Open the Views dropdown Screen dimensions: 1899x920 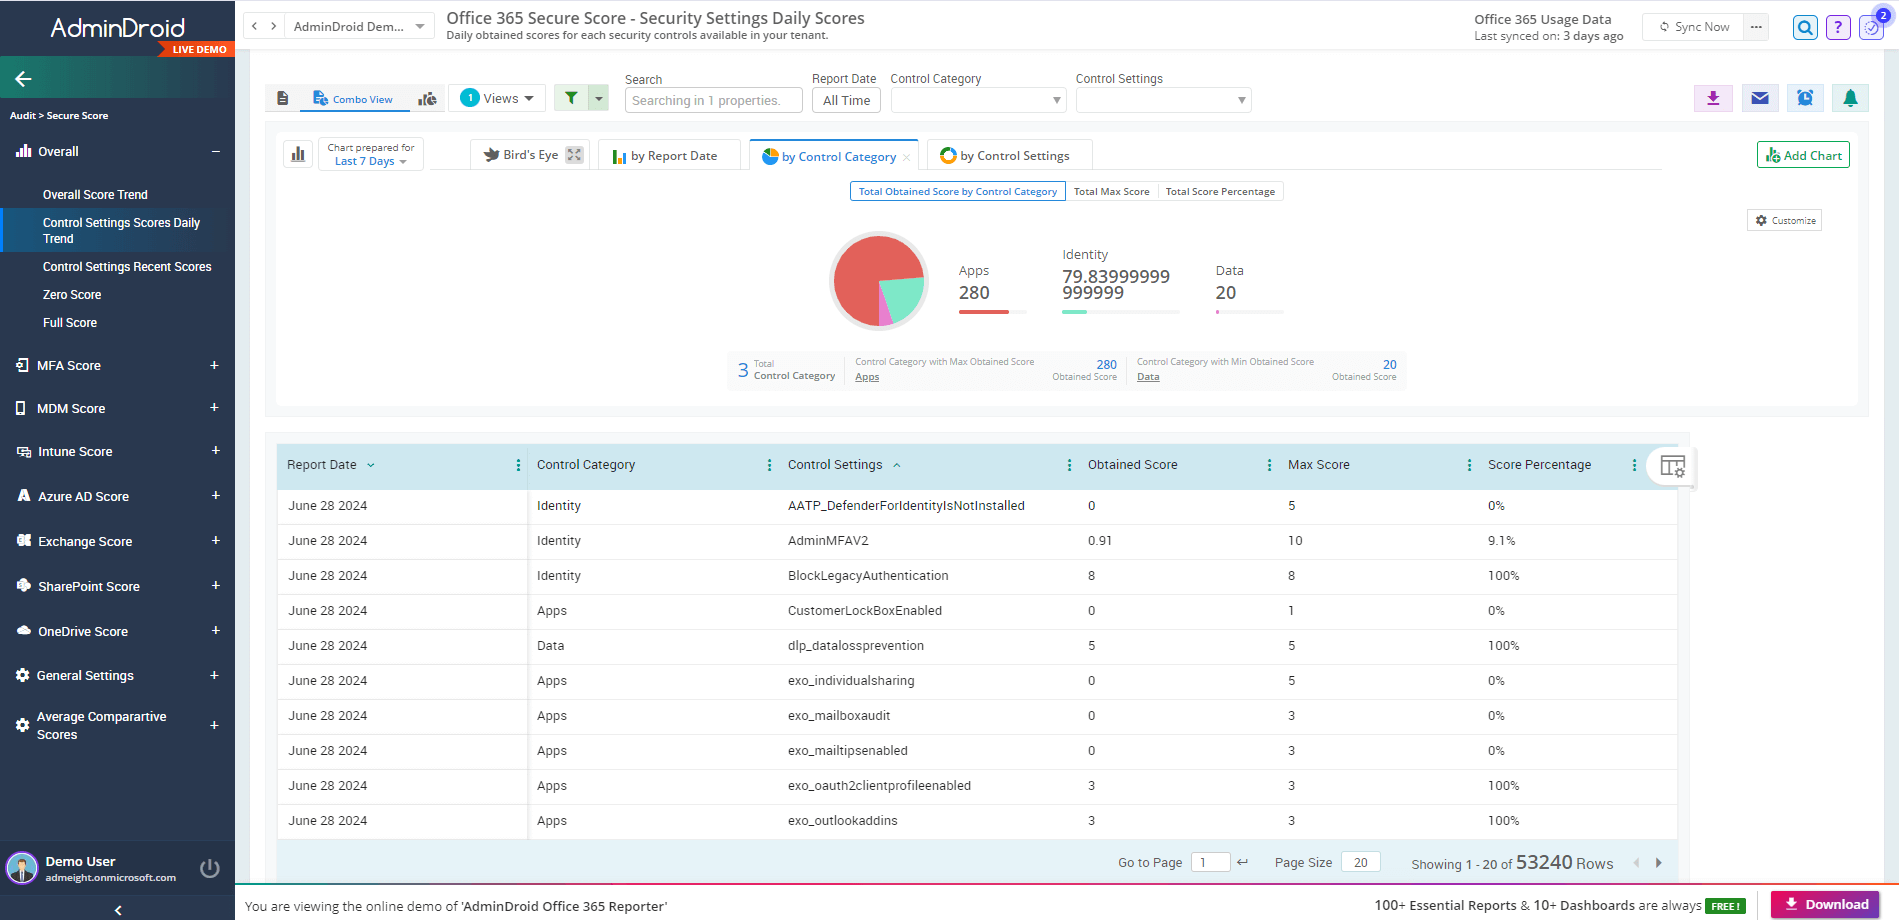pyautogui.click(x=497, y=98)
